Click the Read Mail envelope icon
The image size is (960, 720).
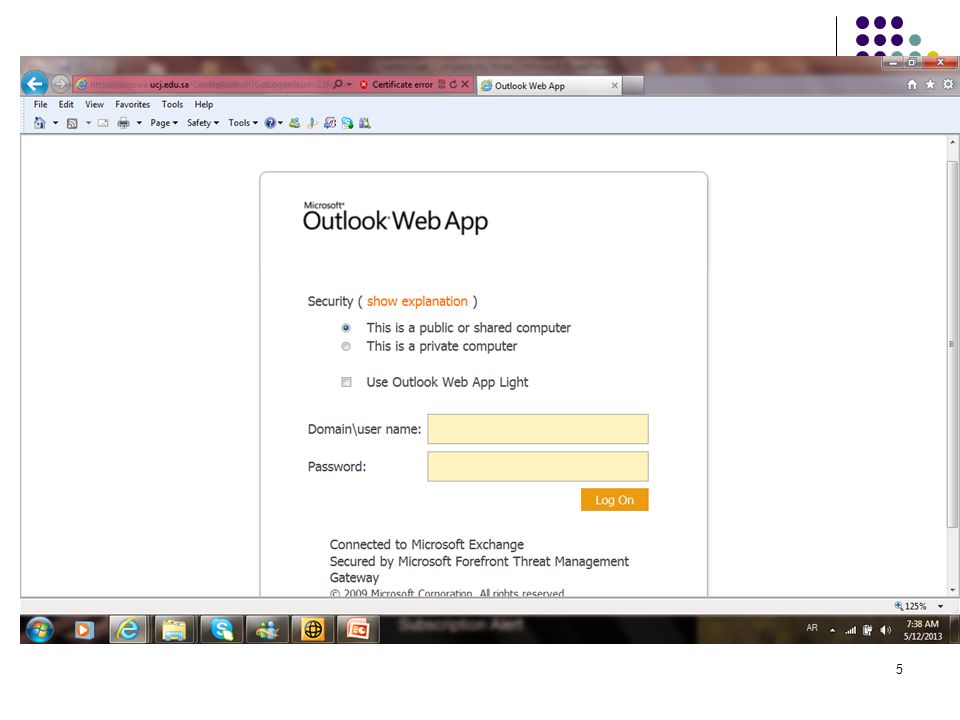pyautogui.click(x=103, y=123)
